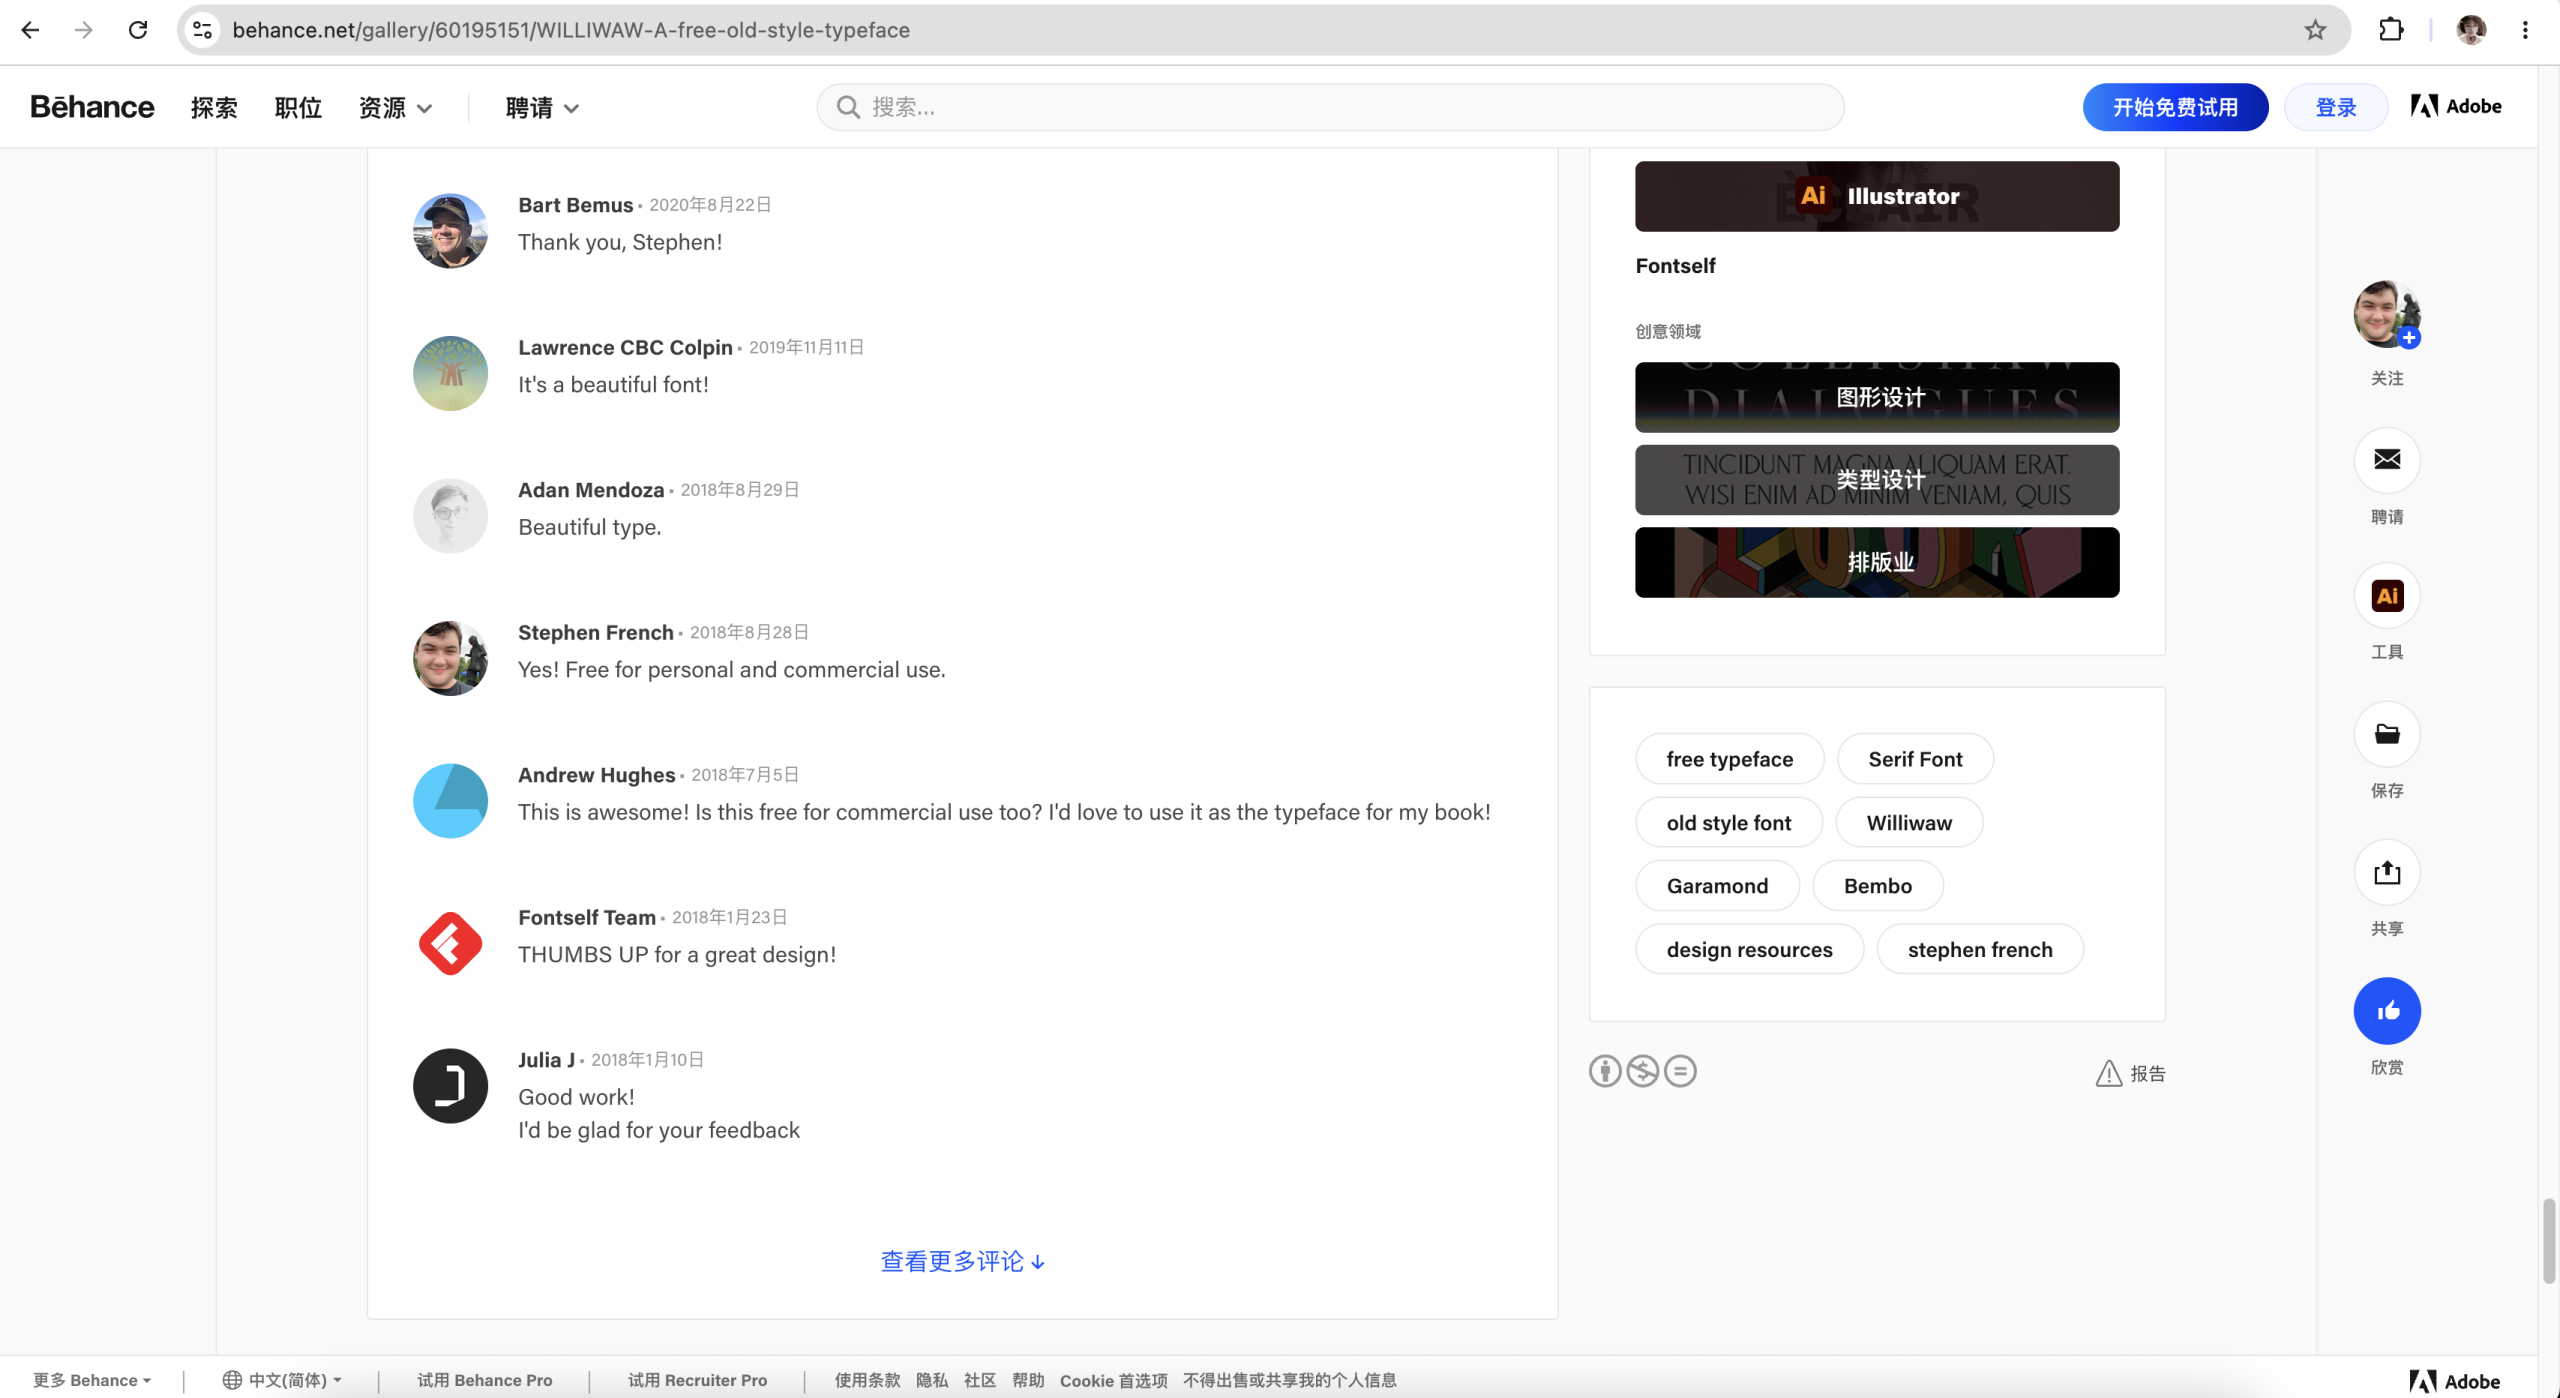Open Bart Bemus profile avatar

click(450, 231)
